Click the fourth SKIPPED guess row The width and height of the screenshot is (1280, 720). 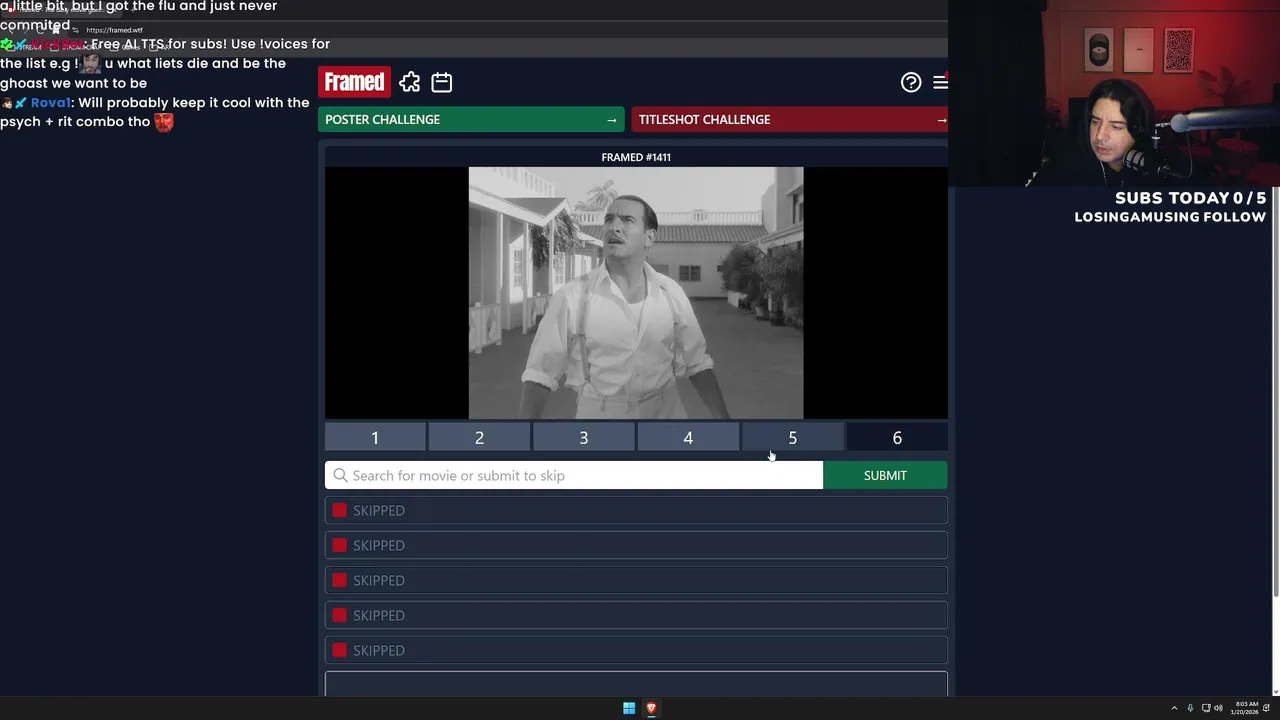(636, 615)
